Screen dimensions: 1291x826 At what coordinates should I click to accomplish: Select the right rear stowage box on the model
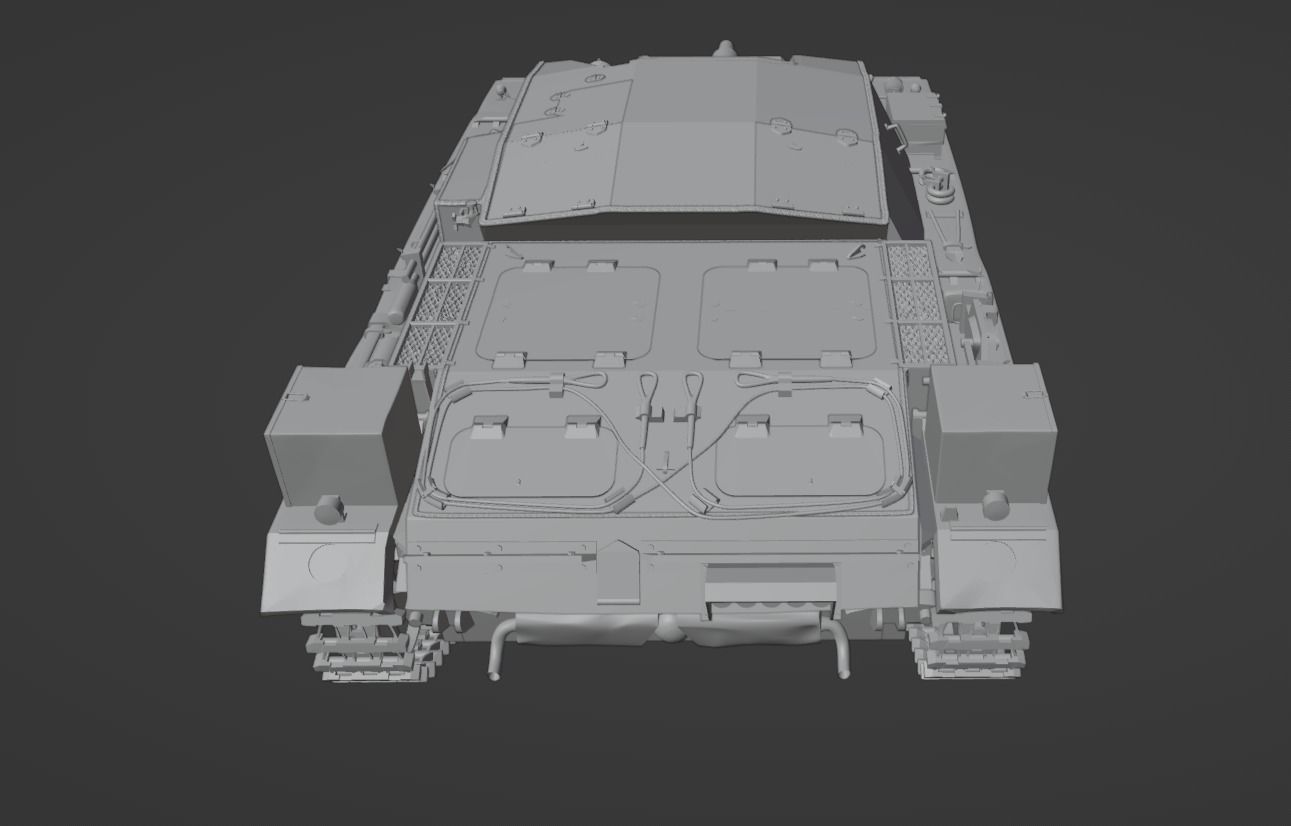tap(993, 434)
